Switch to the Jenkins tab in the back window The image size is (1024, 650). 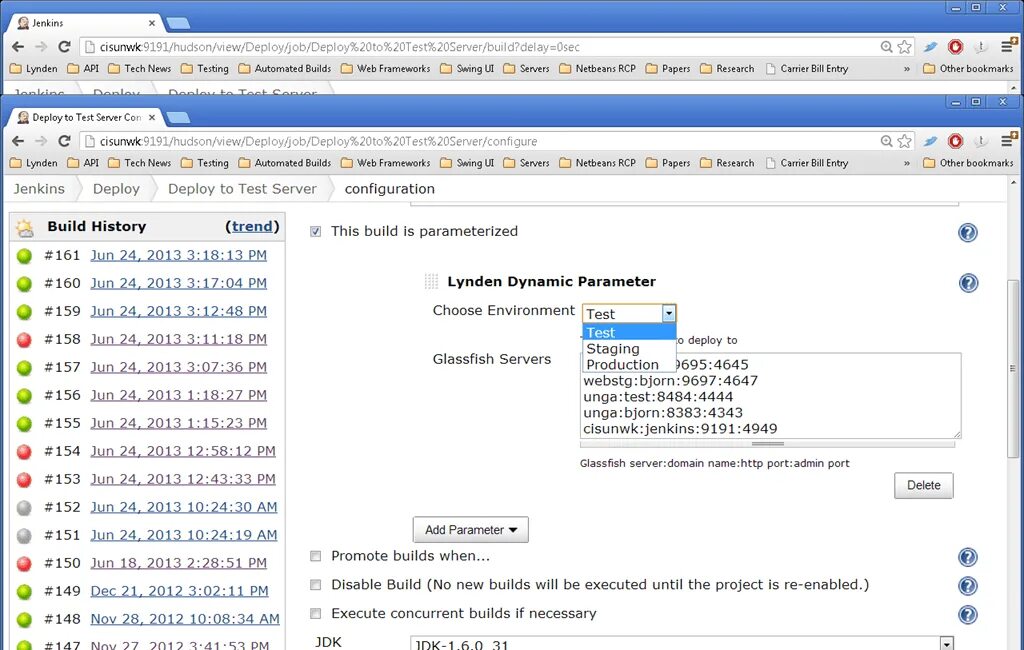click(85, 23)
